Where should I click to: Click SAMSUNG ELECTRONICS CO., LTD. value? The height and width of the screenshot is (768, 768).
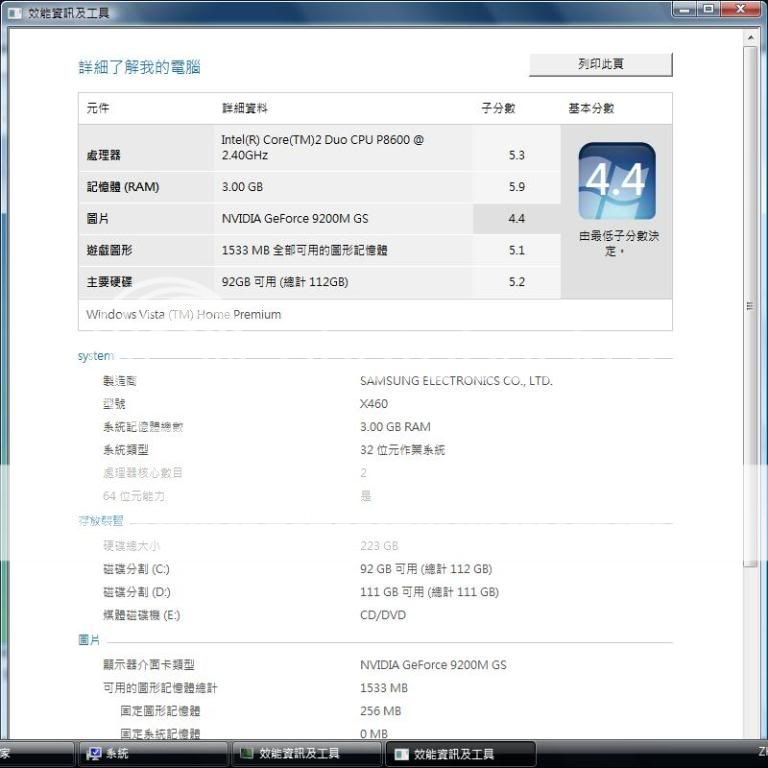[x=456, y=381]
